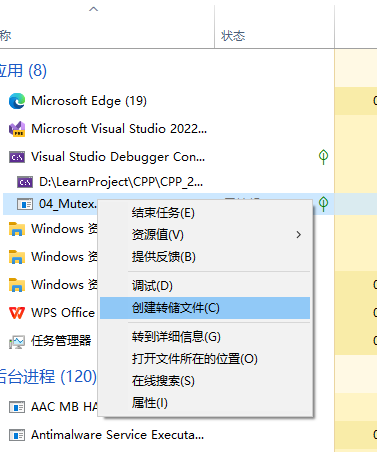Click the green leaf icon on Debugger Console row

323,157
